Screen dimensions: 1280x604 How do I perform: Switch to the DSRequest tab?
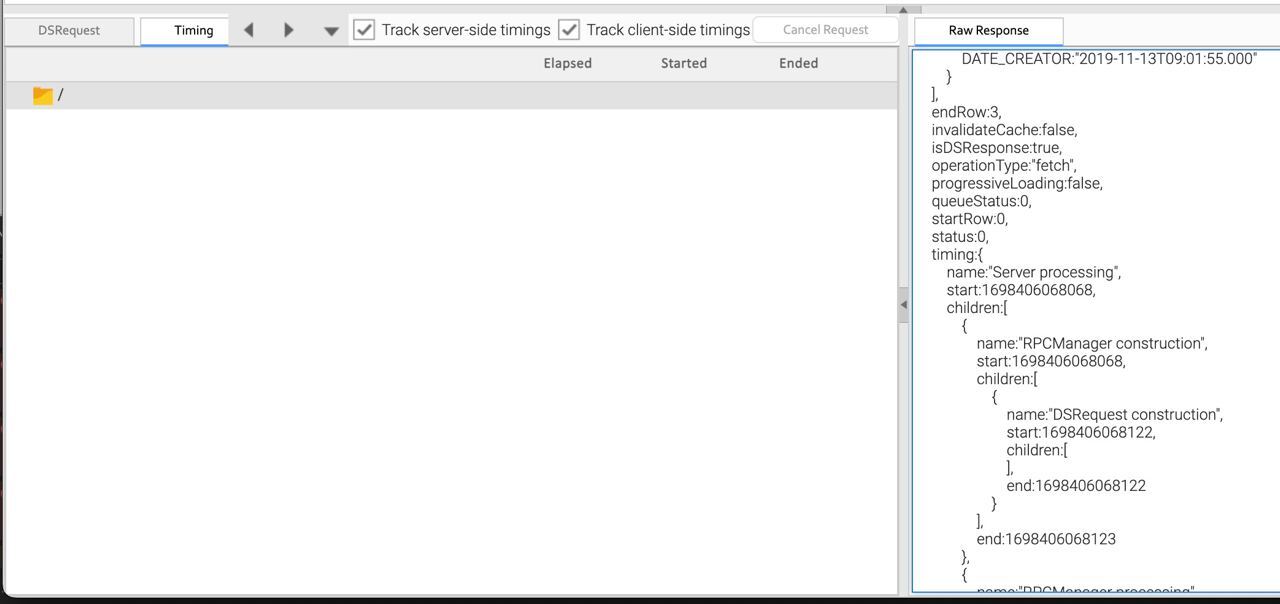[69, 30]
